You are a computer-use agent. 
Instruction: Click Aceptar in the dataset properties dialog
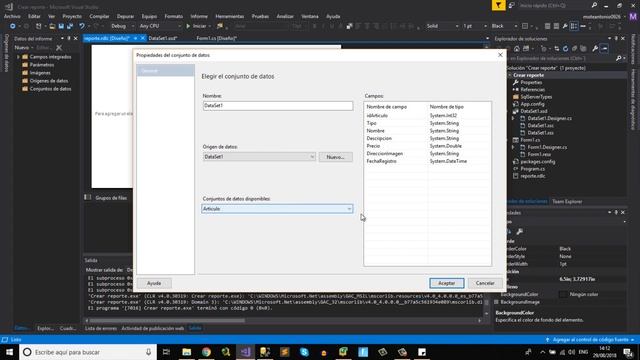447,283
